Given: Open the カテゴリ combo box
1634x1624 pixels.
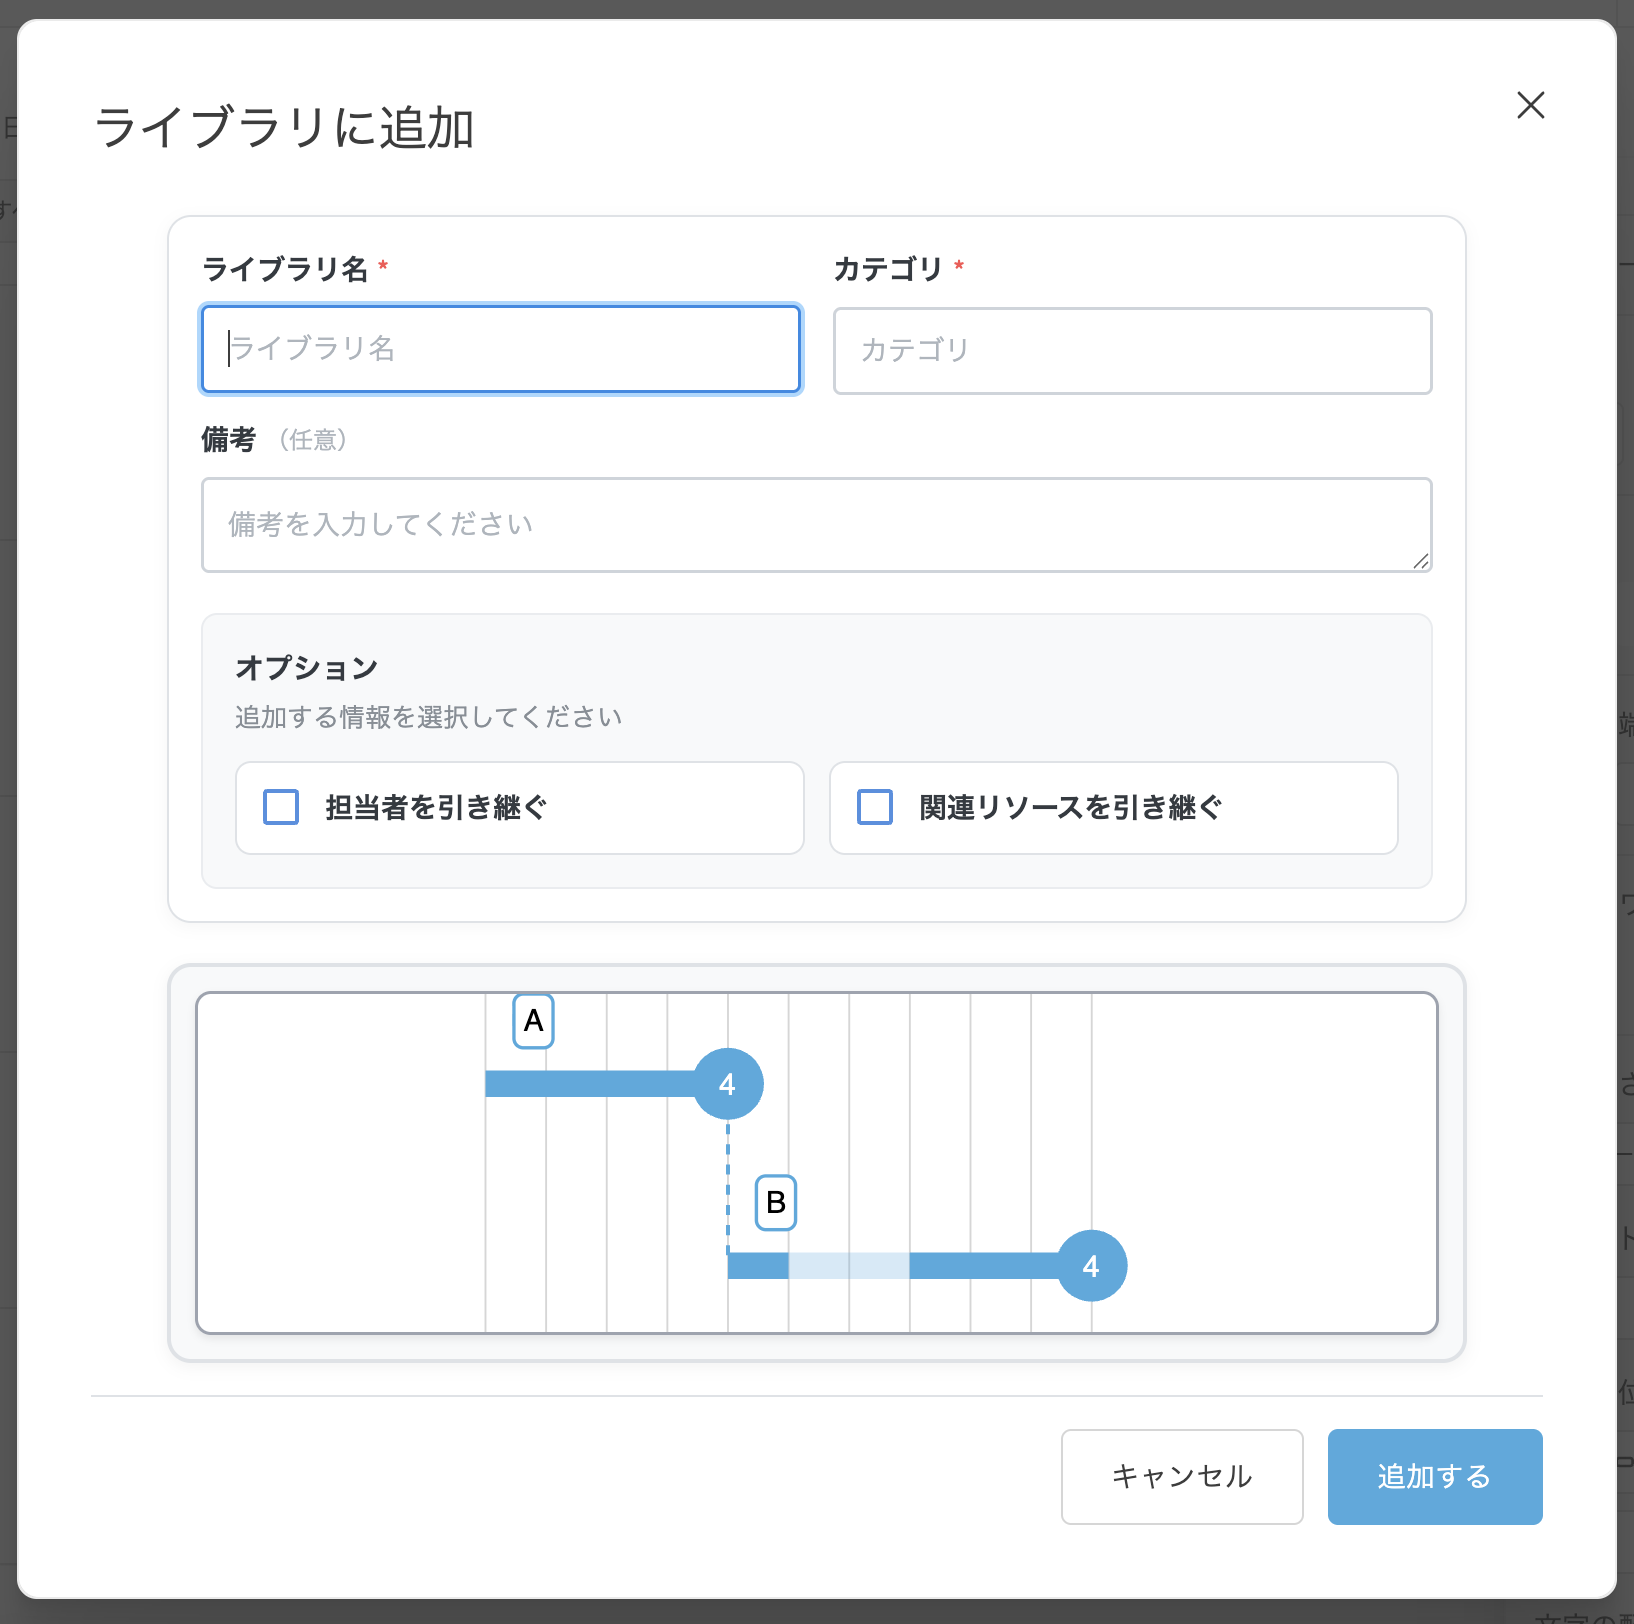Looking at the screenshot, I should 1132,351.
